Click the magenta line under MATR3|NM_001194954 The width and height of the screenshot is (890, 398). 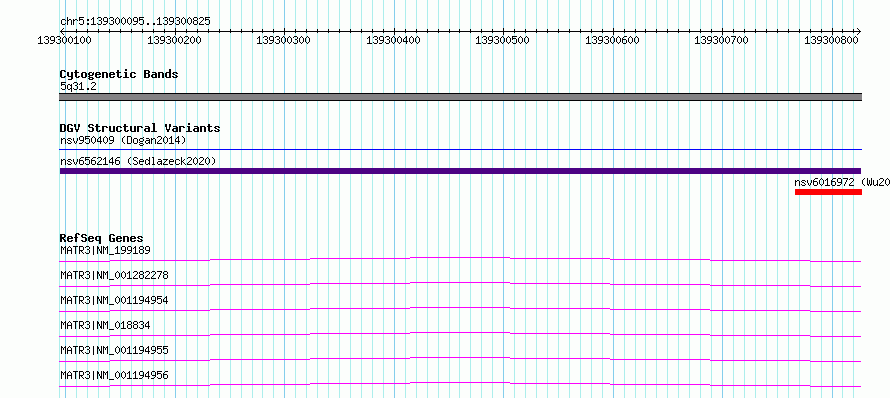pos(460,308)
